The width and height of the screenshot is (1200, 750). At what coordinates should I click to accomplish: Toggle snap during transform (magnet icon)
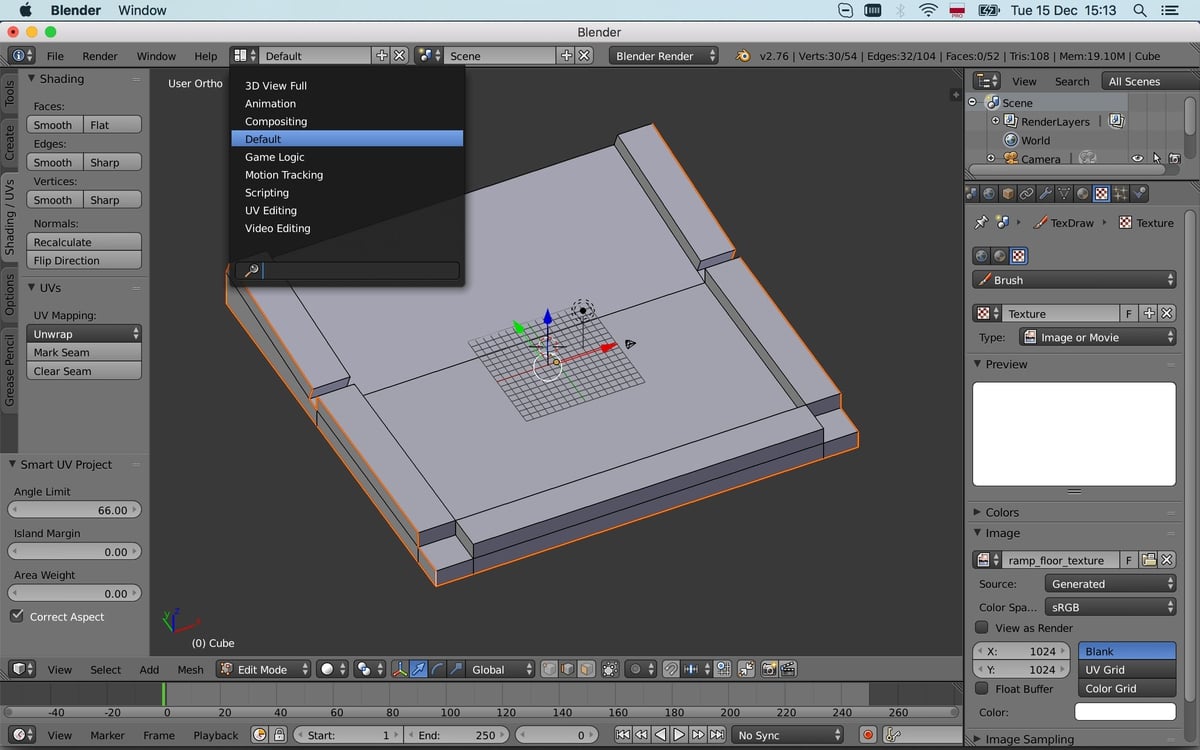pyautogui.click(x=672, y=669)
